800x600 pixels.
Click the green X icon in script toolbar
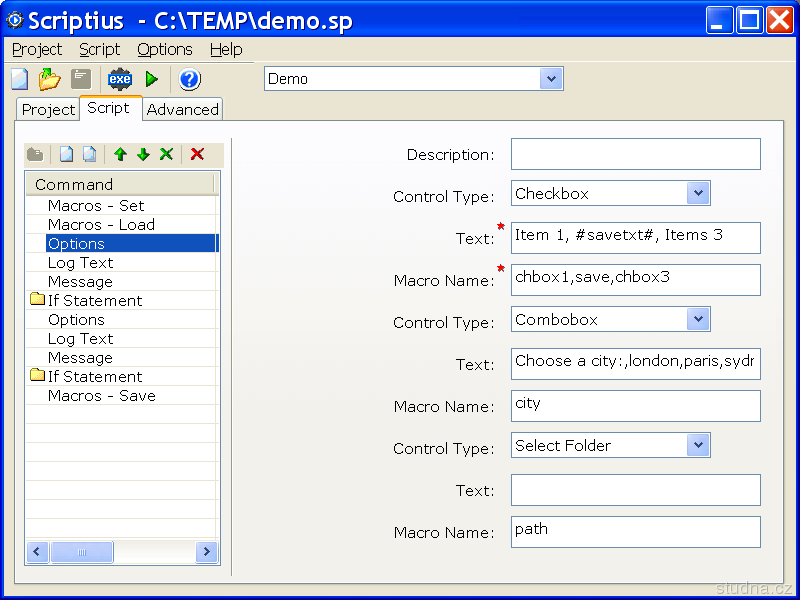pyautogui.click(x=166, y=154)
